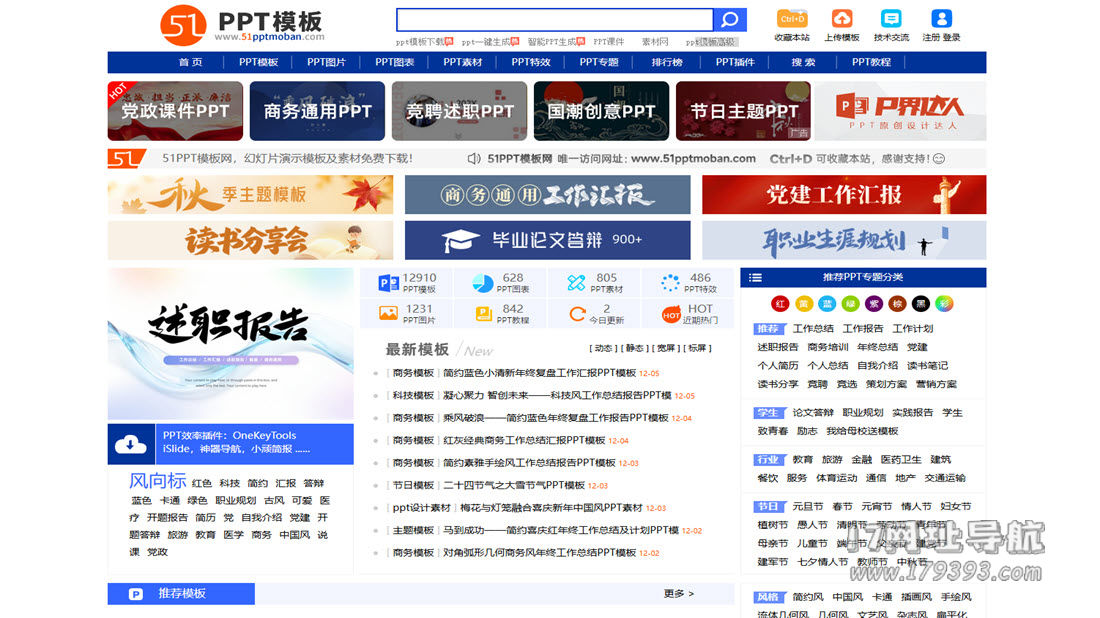
Task: Open the HOT 近期热门 icon
Action: 671,314
